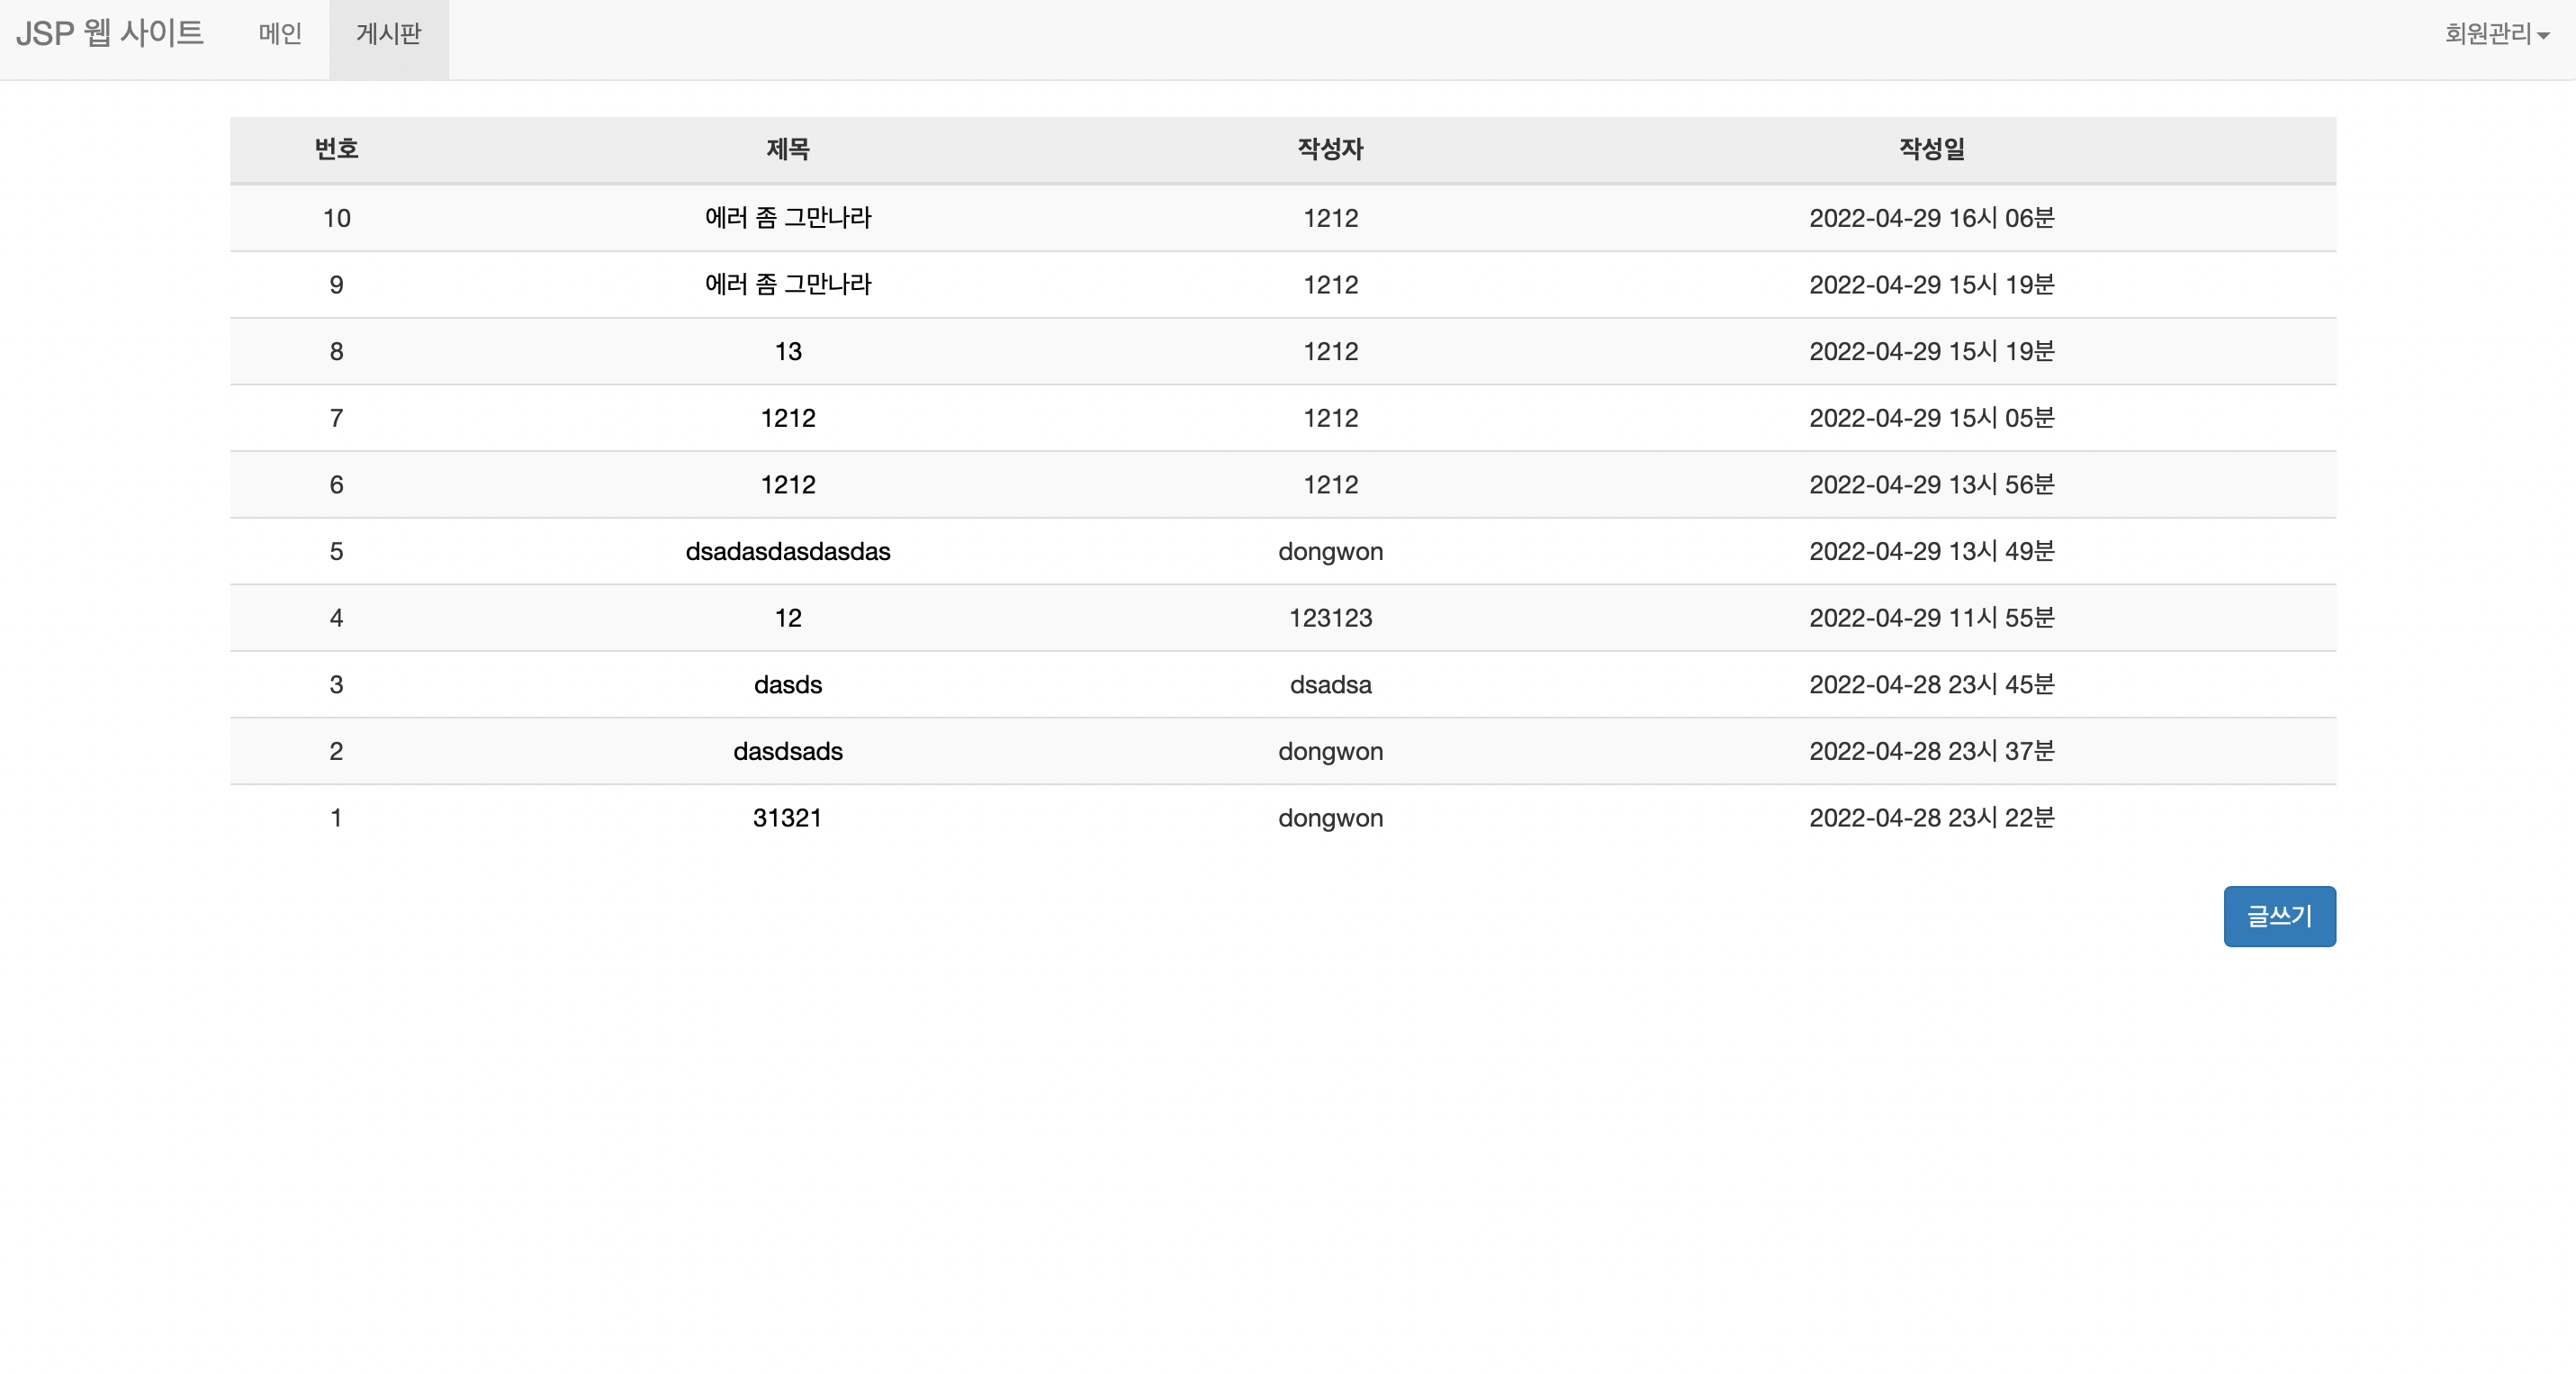
Task: Open post number 10 titled 에러 좀 그만나라
Action: coord(788,217)
